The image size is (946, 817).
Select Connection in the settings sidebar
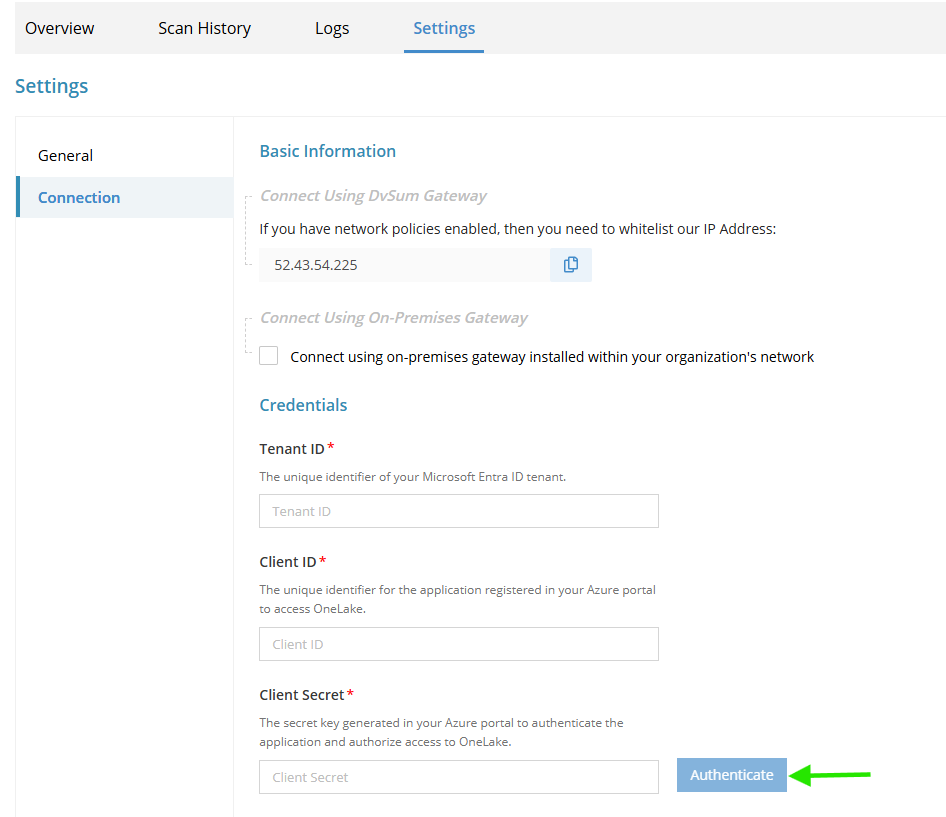tap(79, 198)
